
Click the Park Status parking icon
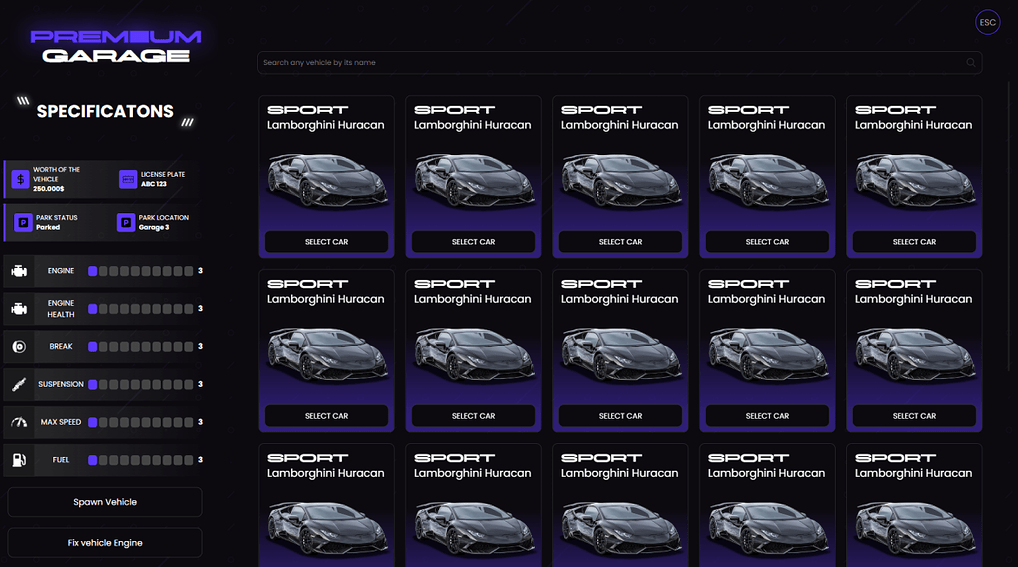pyautogui.click(x=22, y=222)
